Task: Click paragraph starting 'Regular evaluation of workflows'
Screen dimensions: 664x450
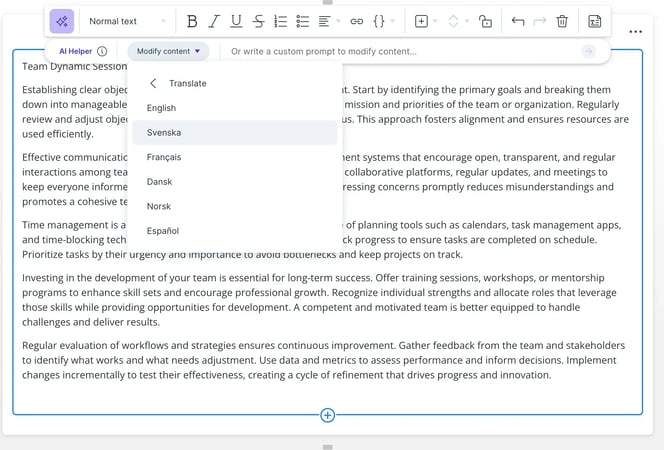Action: (323, 360)
